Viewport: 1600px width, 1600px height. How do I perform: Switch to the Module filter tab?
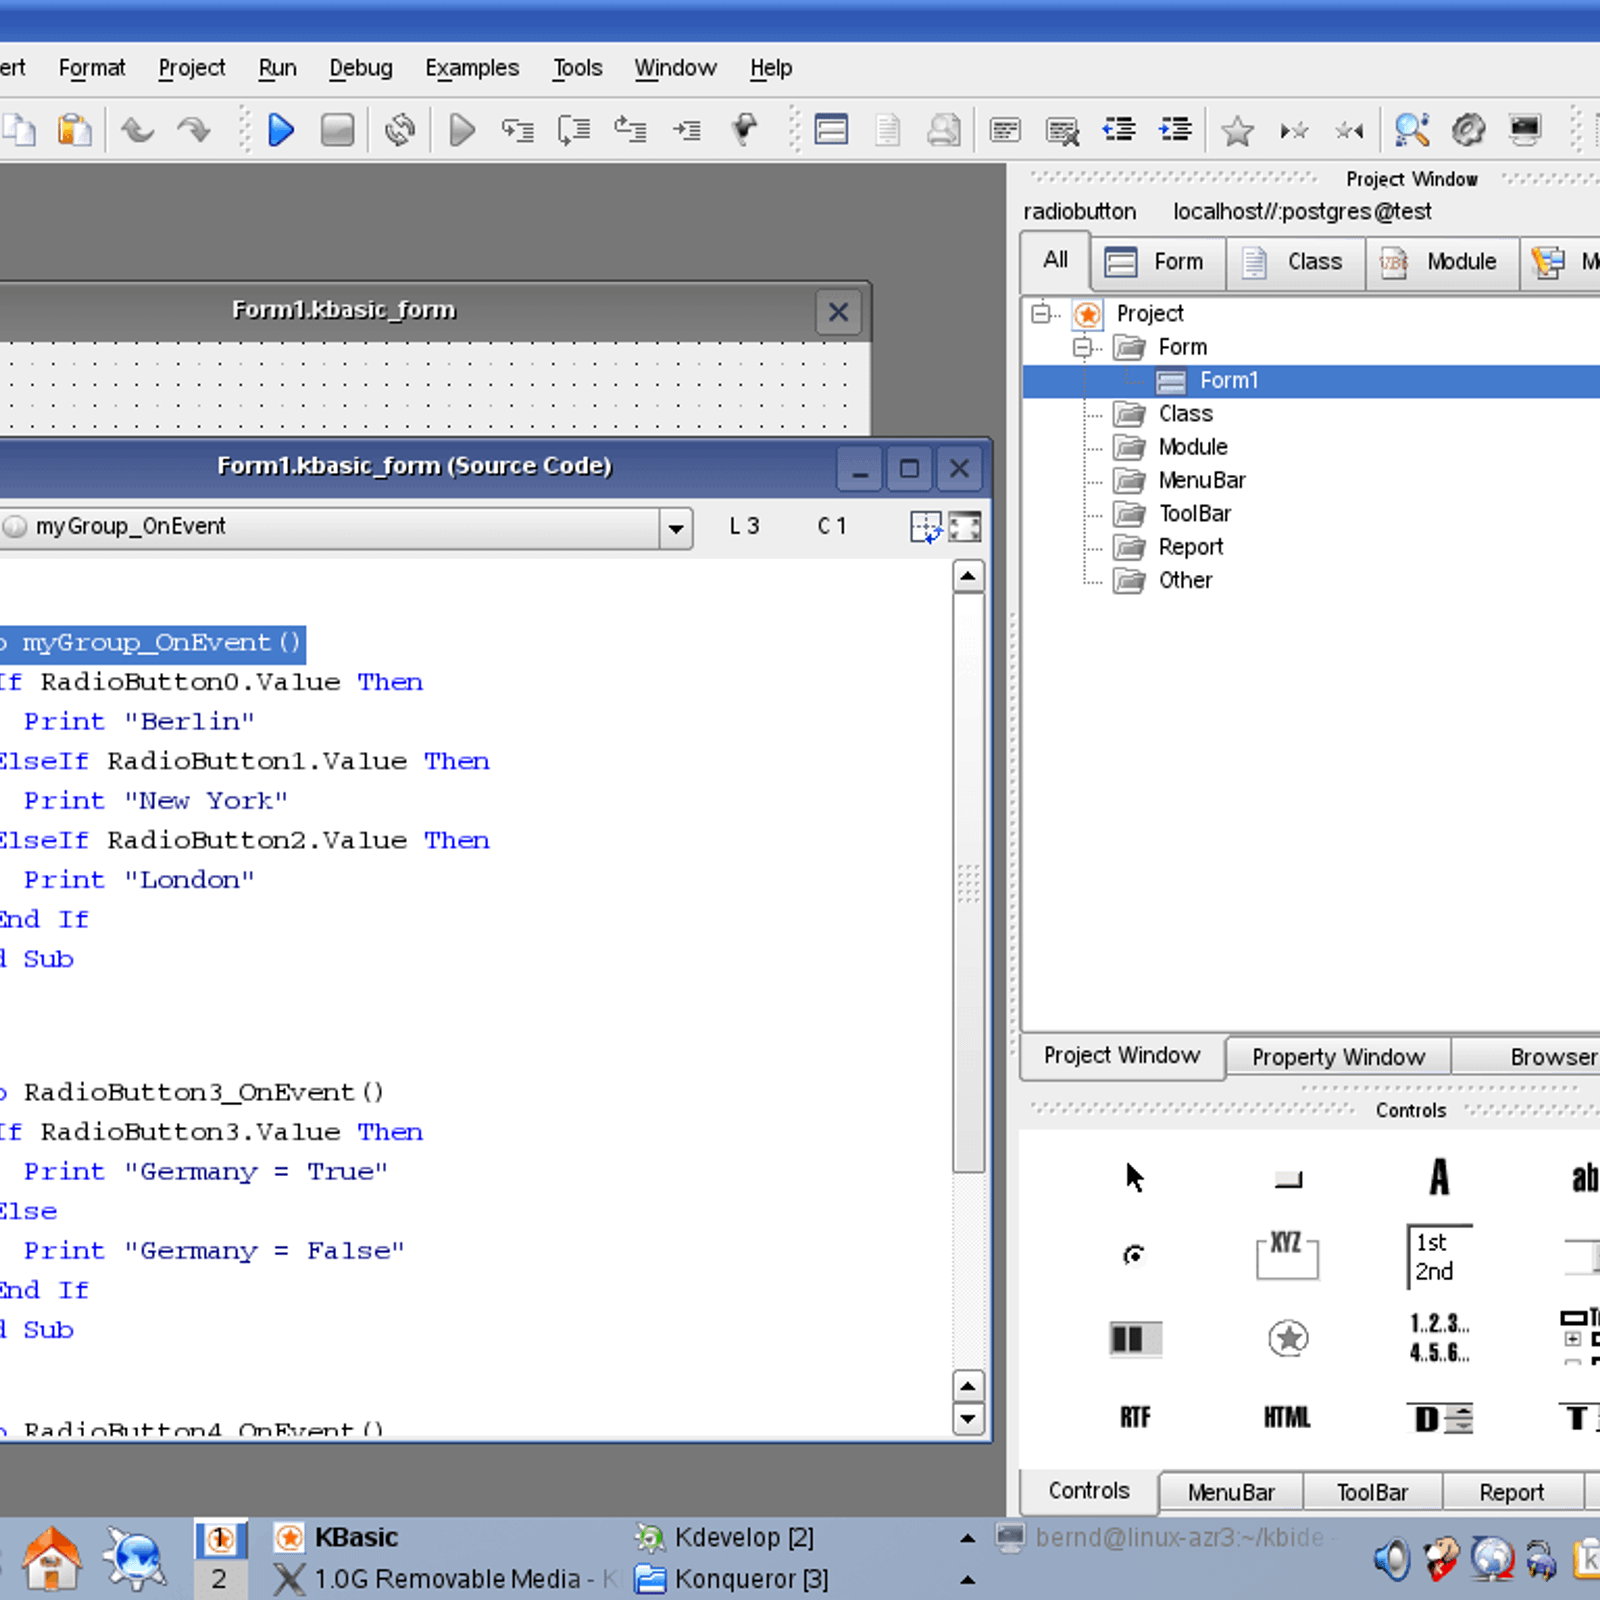point(1442,262)
